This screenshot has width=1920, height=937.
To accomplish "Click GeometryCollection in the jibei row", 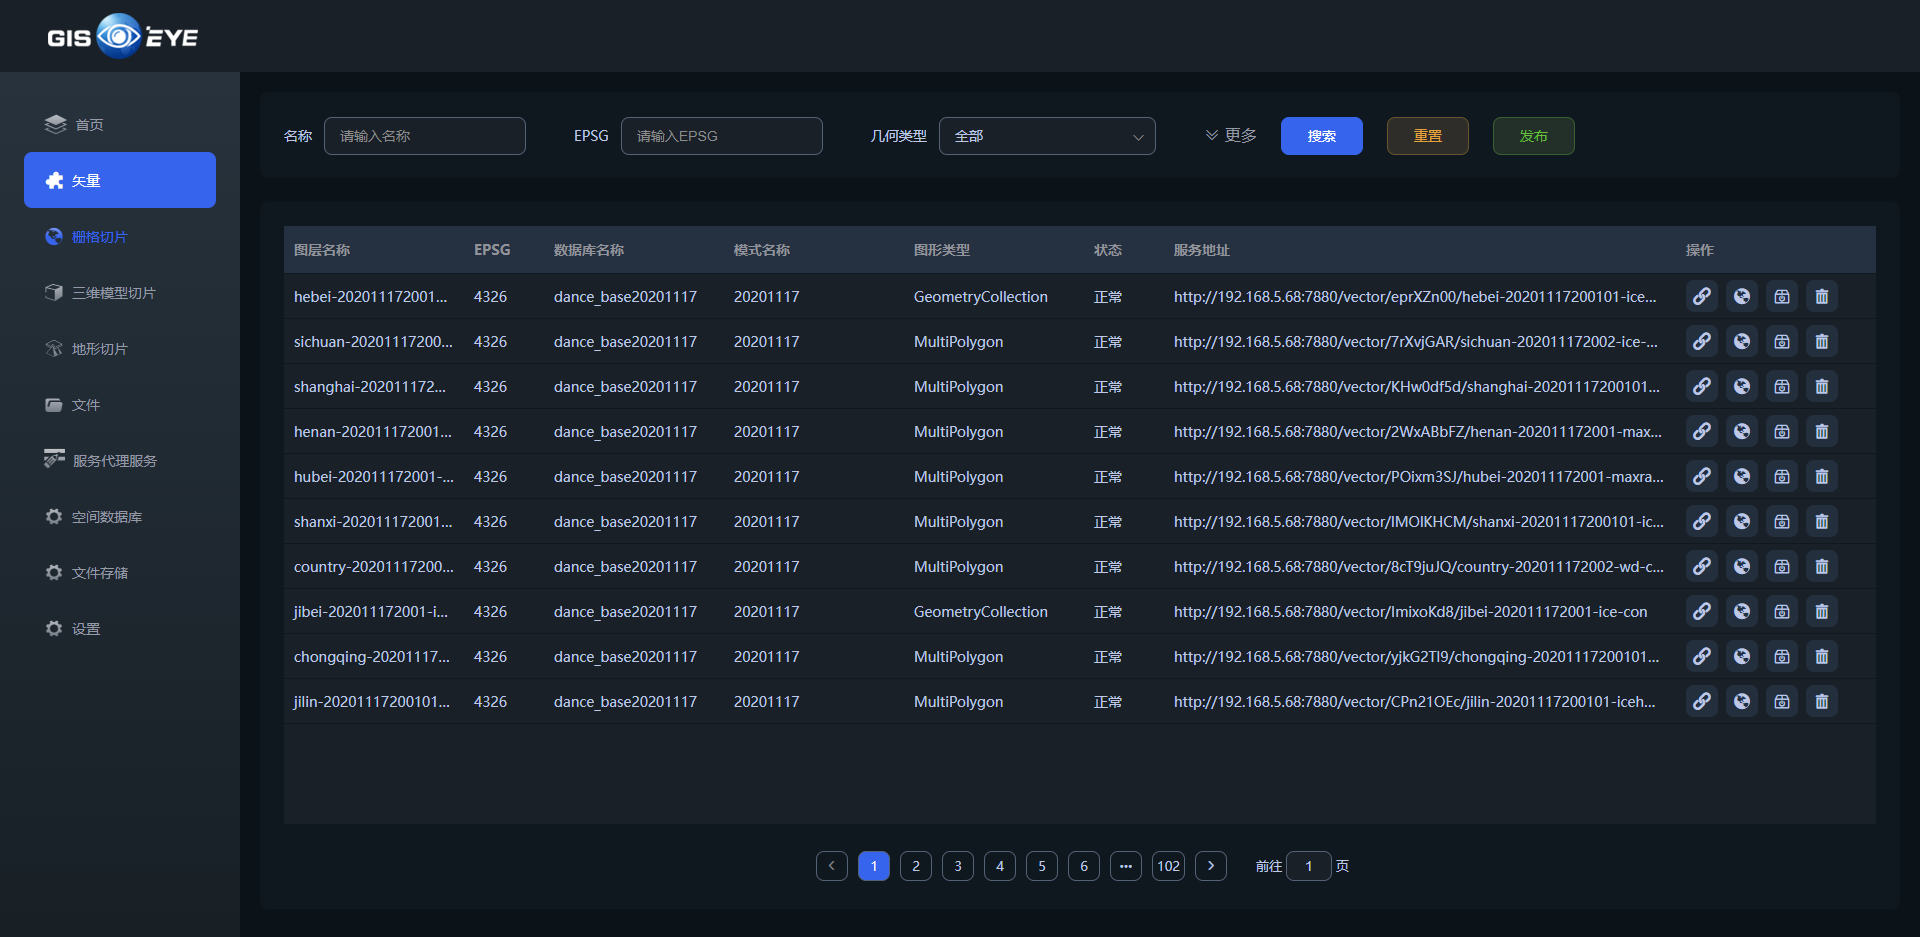I will coord(981,612).
